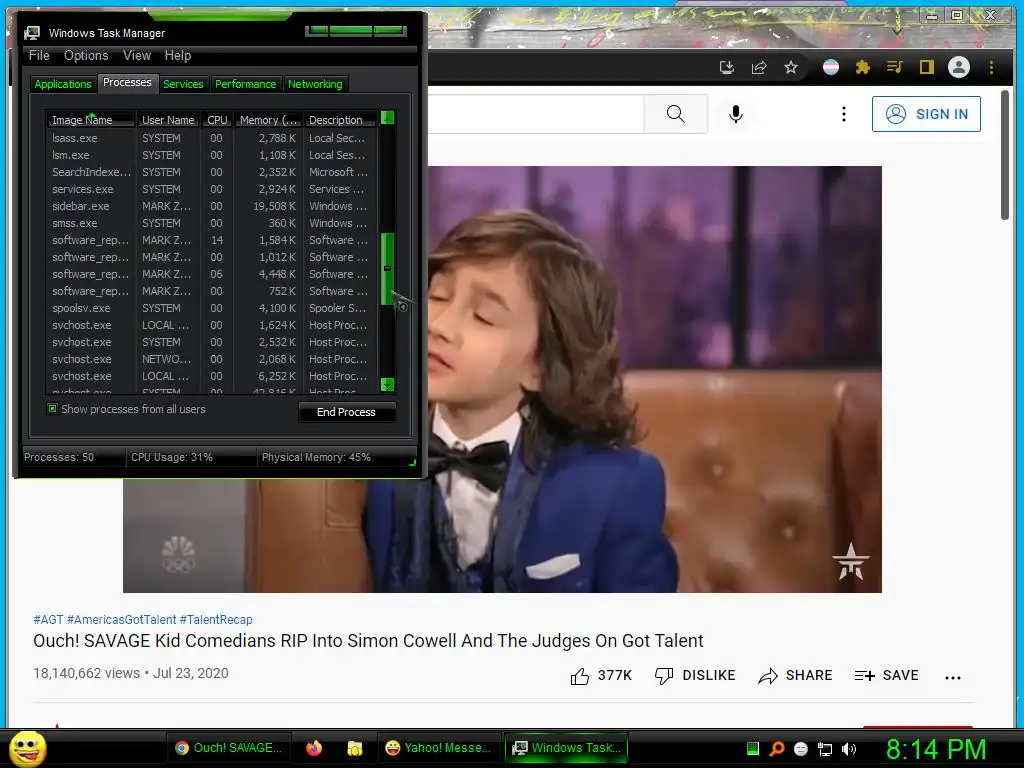Screen dimensions: 1024x768
Task: Switch to the Services tab
Action: click(183, 84)
